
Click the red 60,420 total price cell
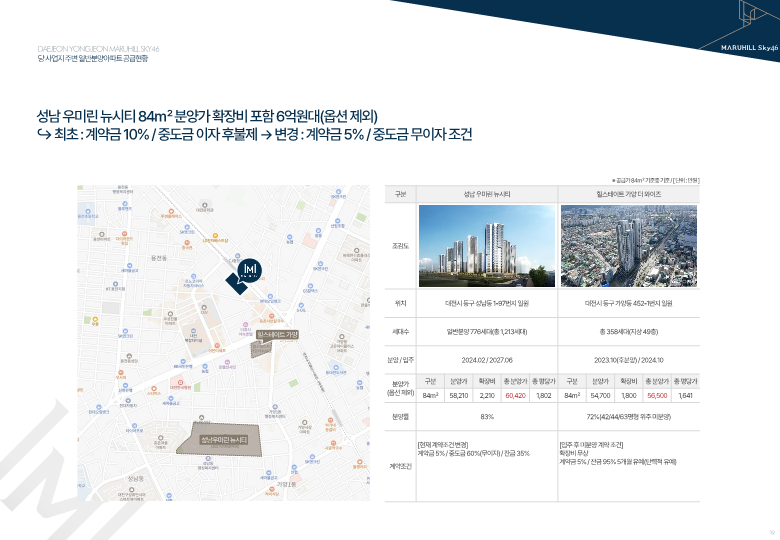pos(515,395)
